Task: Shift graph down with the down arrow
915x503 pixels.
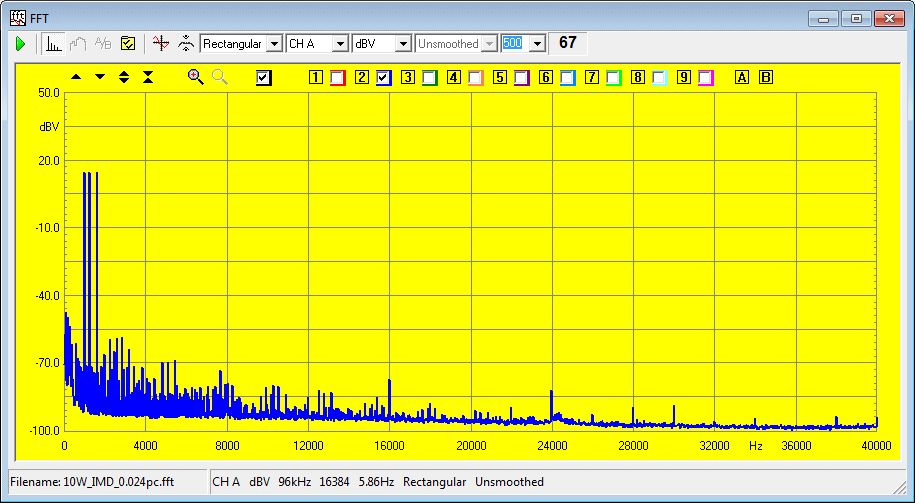Action: point(100,77)
